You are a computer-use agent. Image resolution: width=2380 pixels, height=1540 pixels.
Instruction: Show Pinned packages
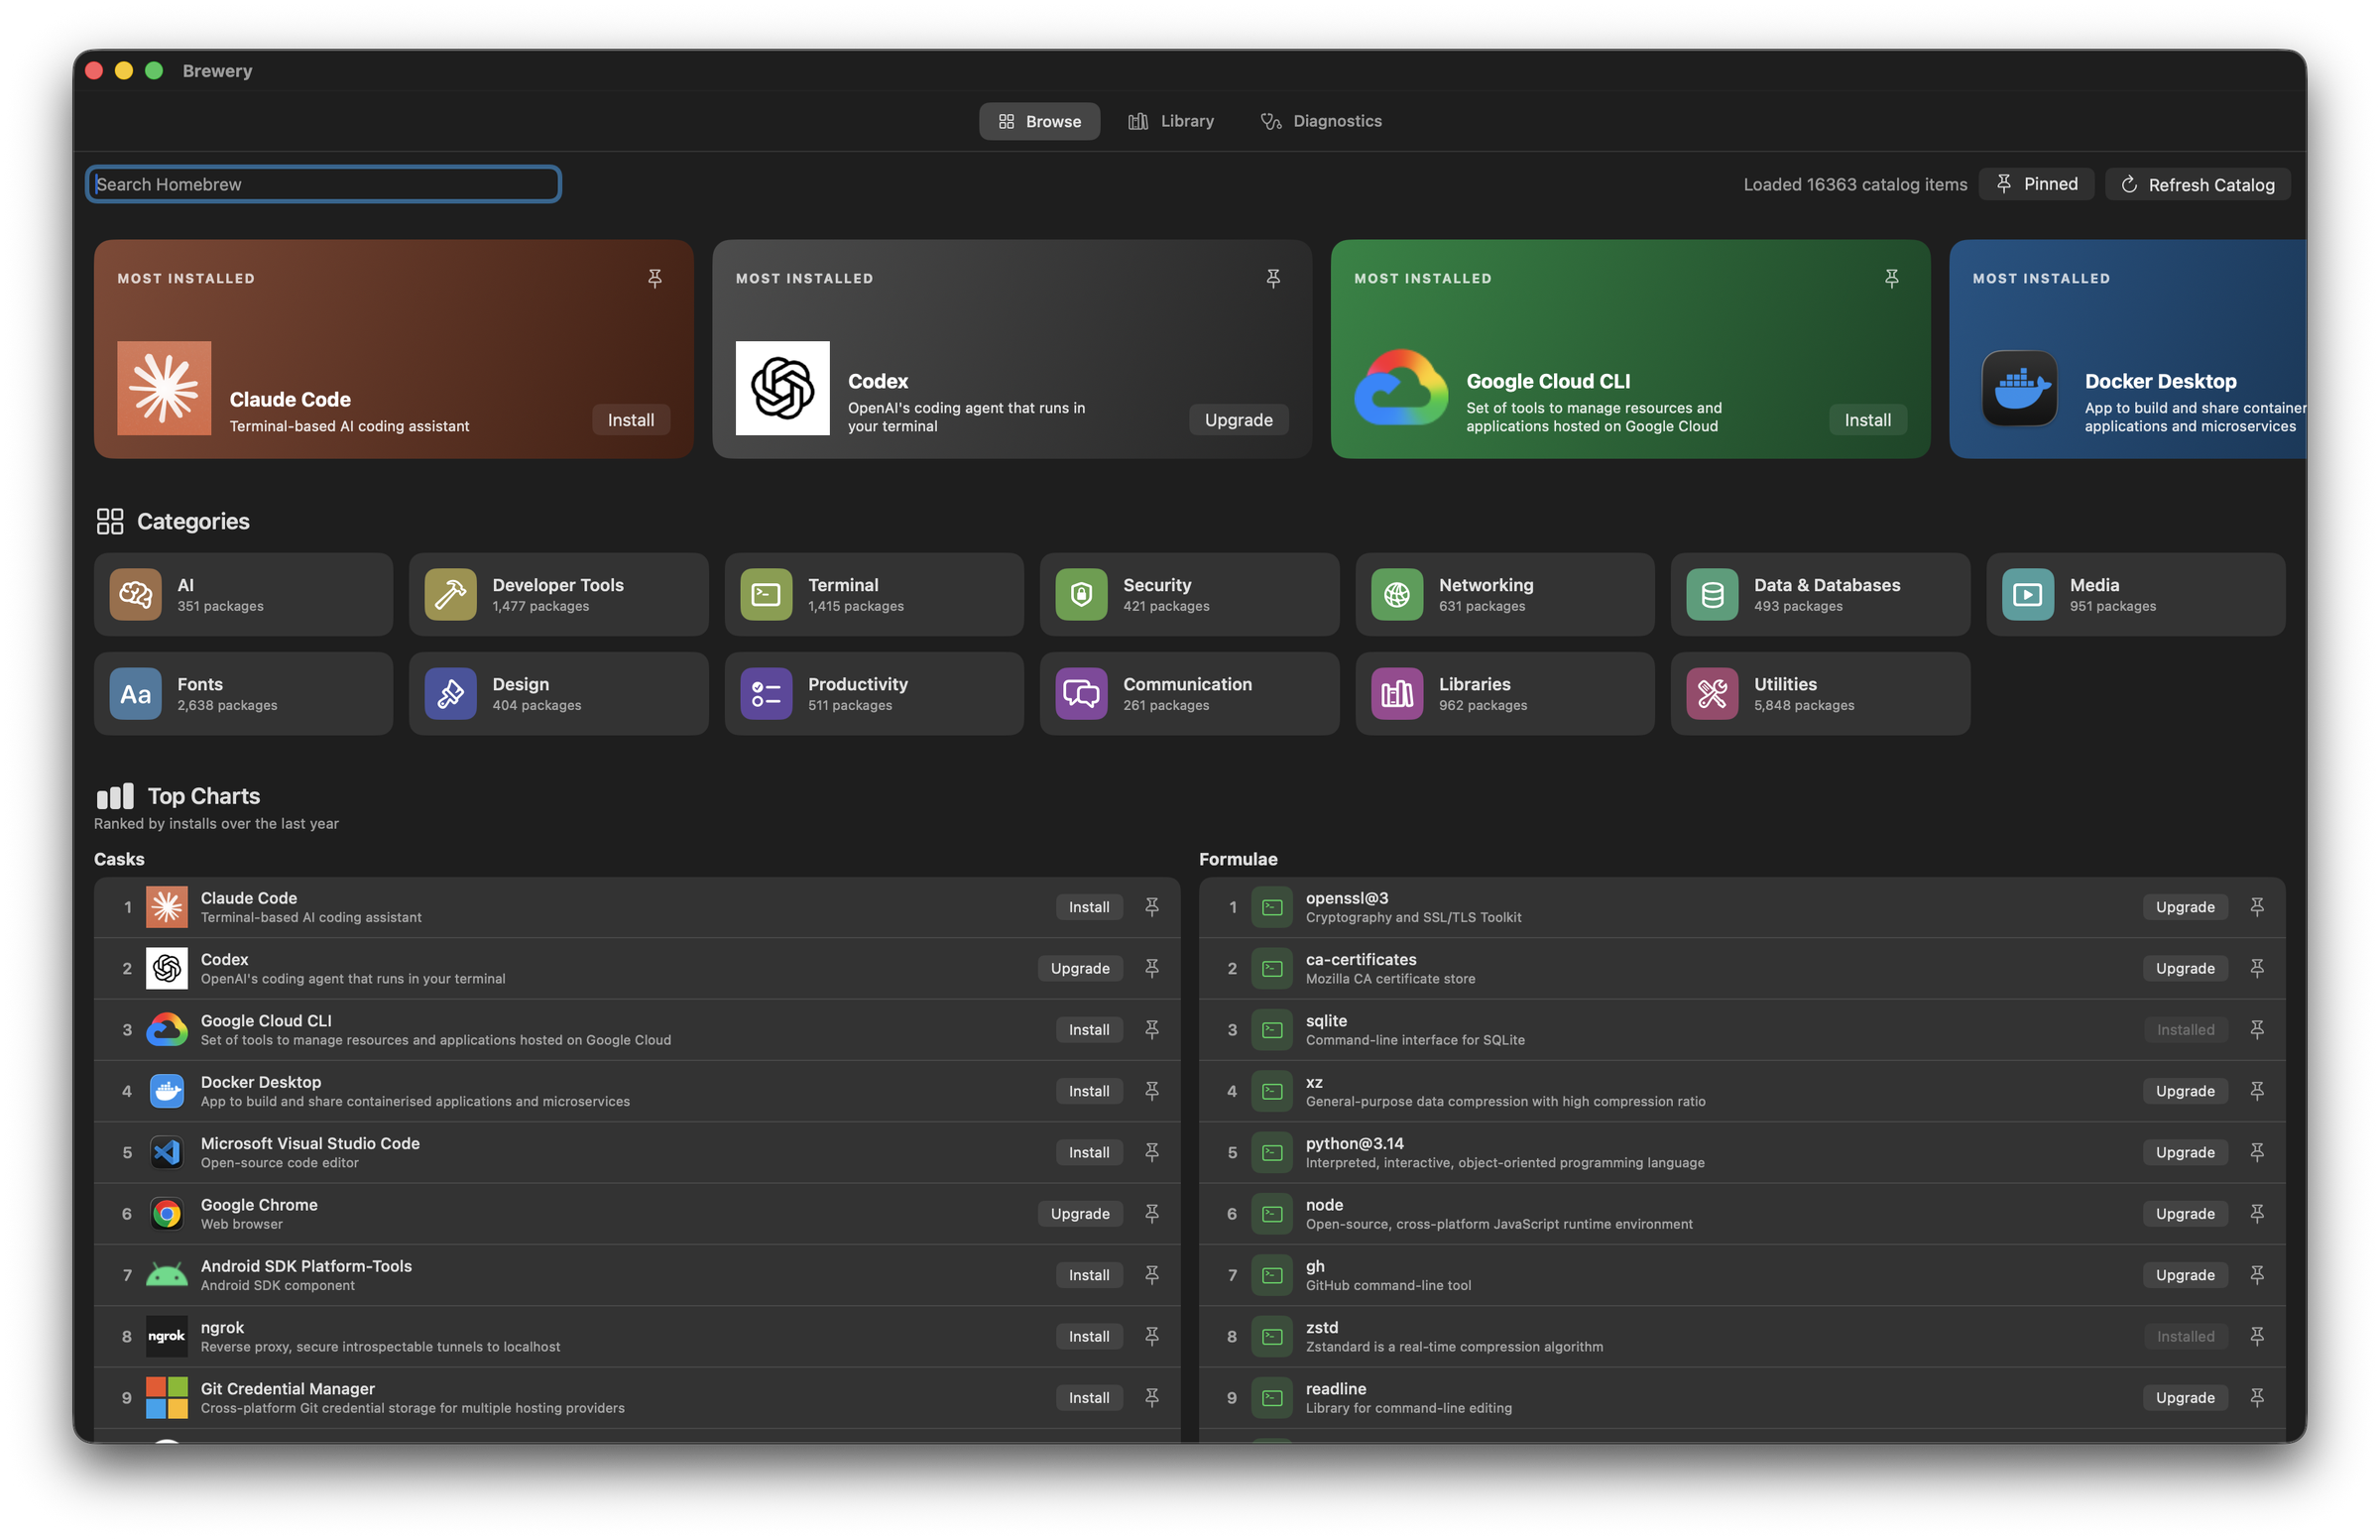click(2036, 184)
